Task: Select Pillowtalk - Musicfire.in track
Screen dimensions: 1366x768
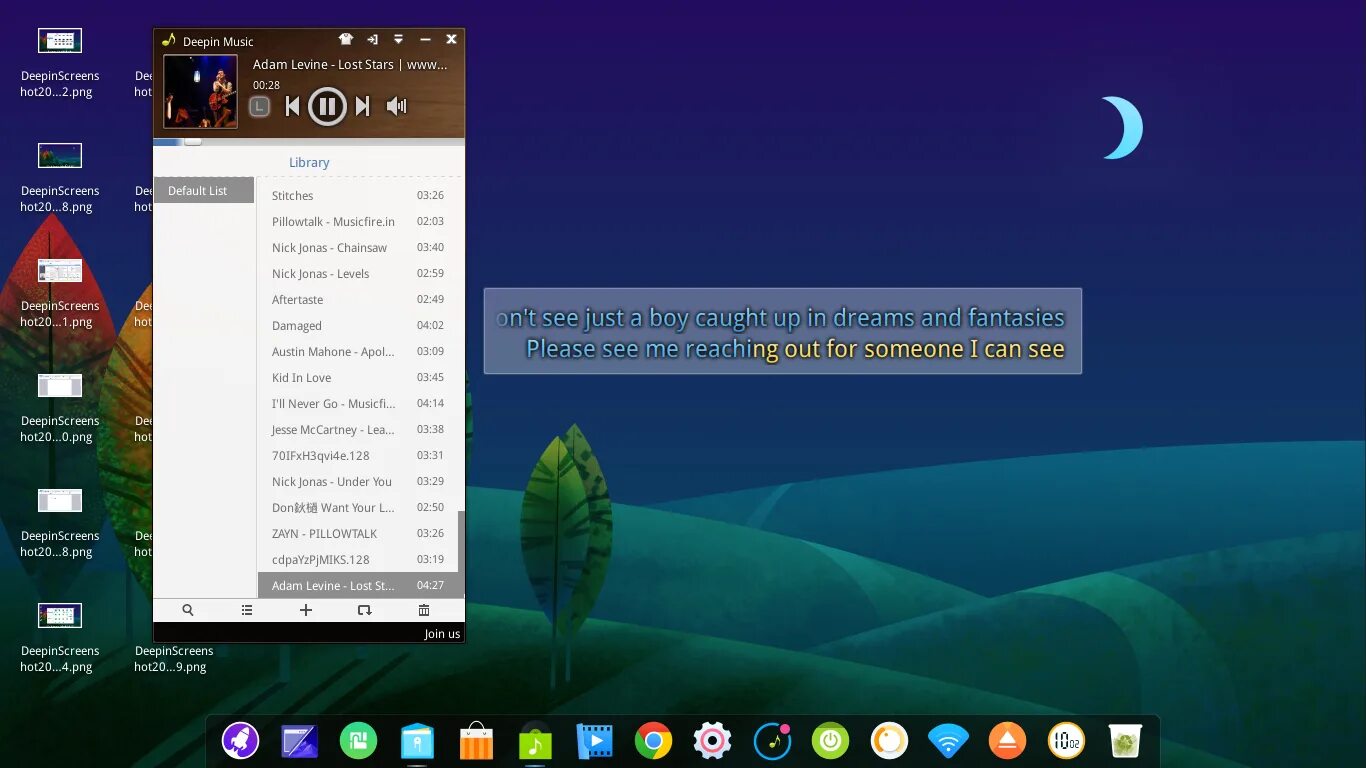Action: pyautogui.click(x=357, y=222)
